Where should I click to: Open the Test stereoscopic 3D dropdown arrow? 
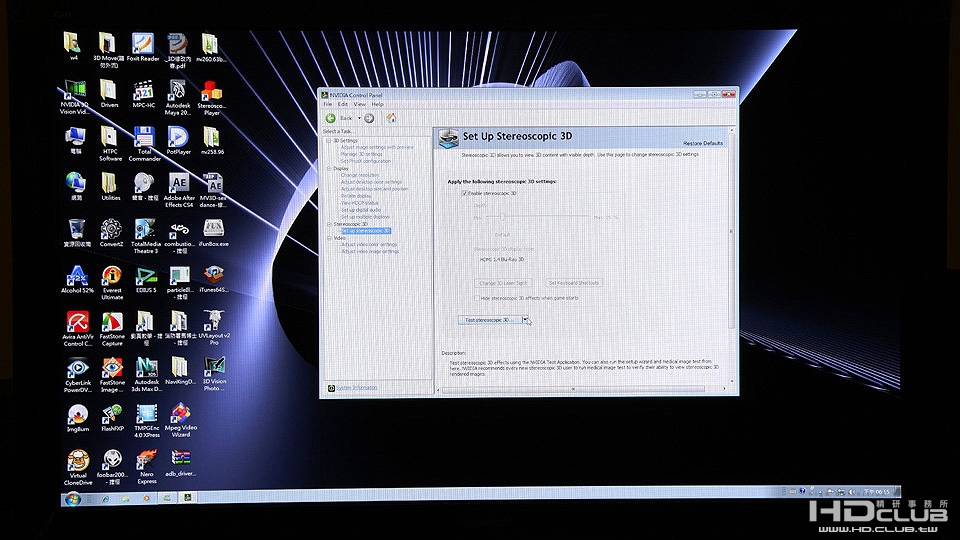click(525, 320)
